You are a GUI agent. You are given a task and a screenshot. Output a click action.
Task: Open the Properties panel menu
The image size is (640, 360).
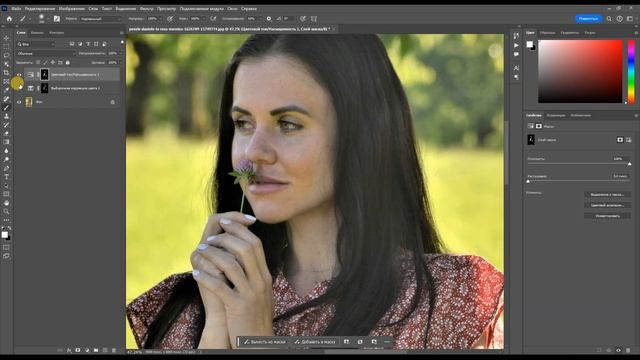(x=636, y=116)
